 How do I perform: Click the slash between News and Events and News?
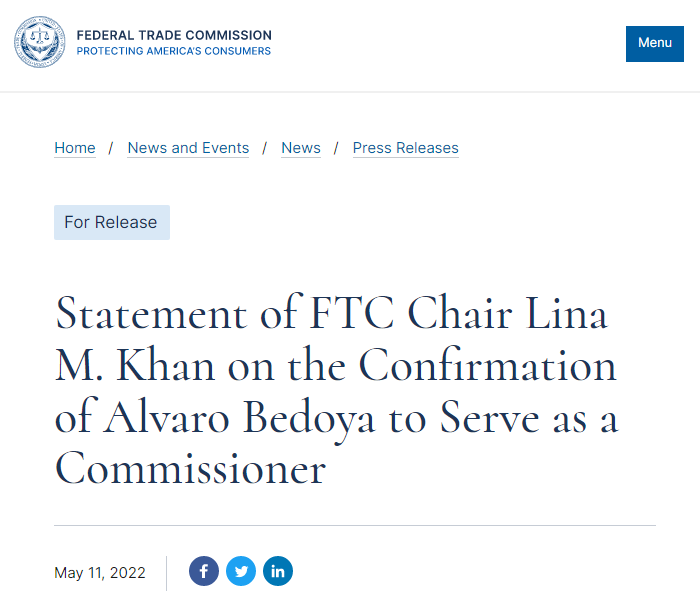click(x=265, y=148)
